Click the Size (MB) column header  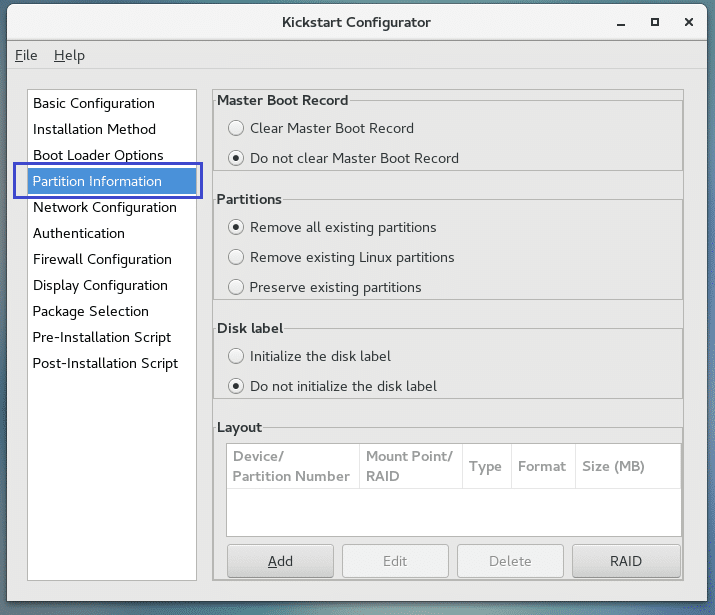point(614,466)
